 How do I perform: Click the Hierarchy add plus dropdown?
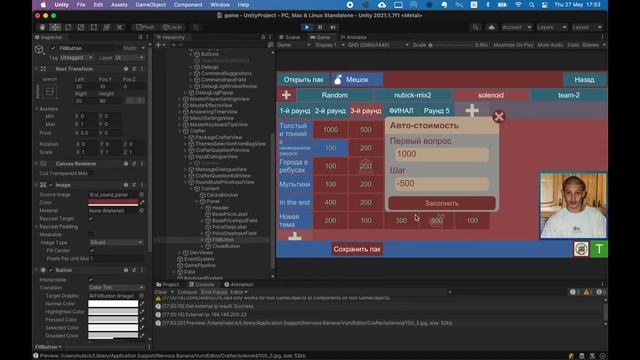160,45
